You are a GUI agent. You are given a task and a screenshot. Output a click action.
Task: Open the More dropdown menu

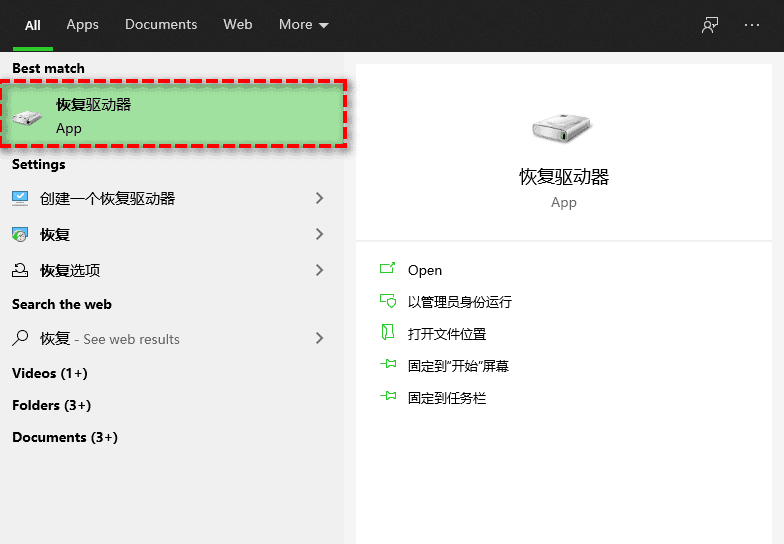coord(304,24)
